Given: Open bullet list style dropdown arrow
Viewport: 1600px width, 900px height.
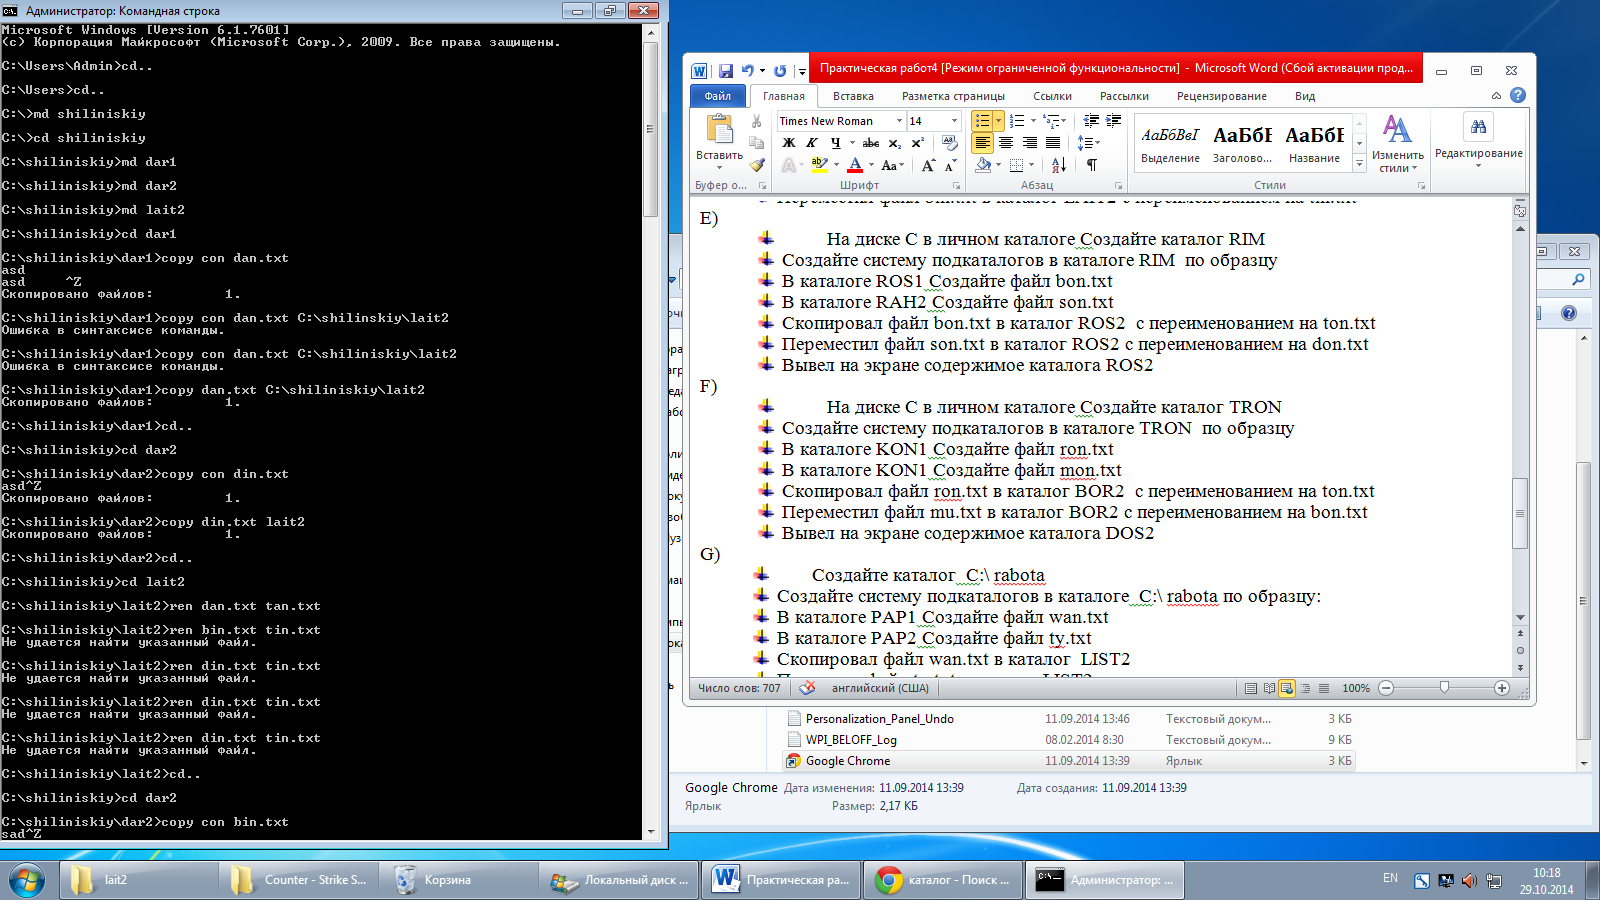Looking at the screenshot, I should click(x=998, y=121).
